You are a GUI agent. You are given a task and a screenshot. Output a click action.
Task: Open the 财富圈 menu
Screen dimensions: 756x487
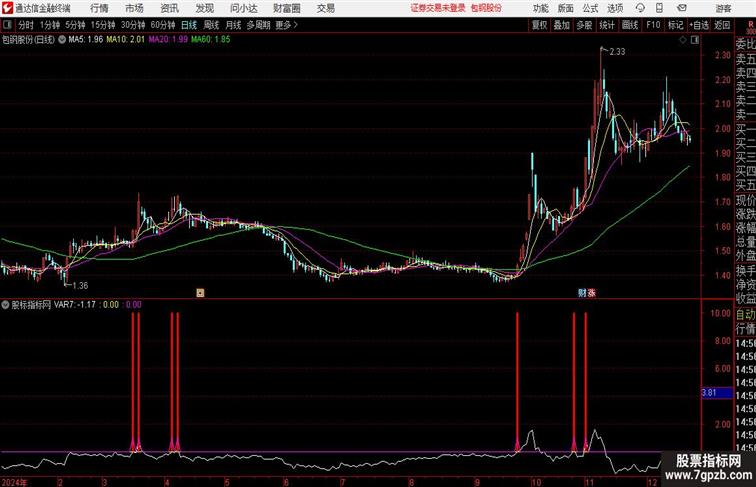pos(287,8)
